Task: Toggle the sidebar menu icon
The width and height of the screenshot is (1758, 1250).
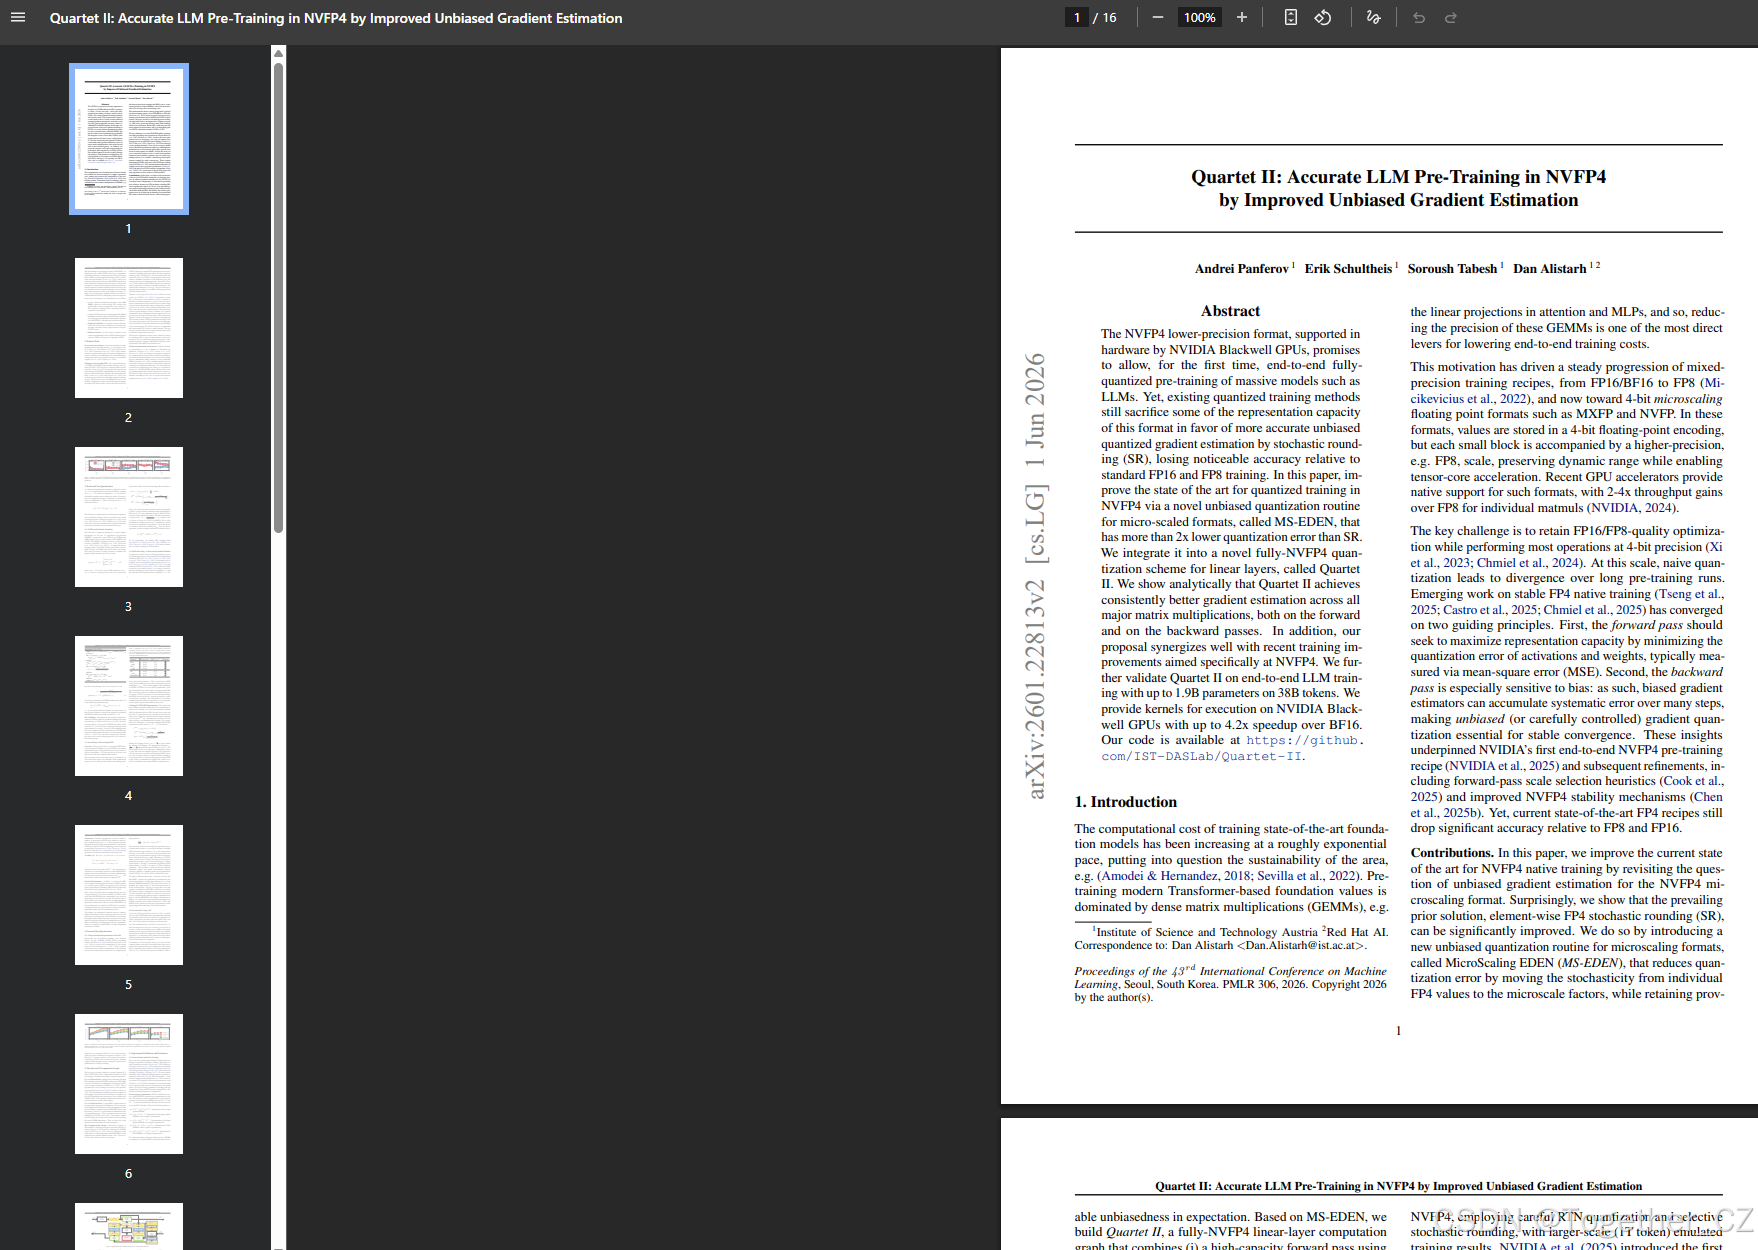Action: pyautogui.click(x=18, y=17)
